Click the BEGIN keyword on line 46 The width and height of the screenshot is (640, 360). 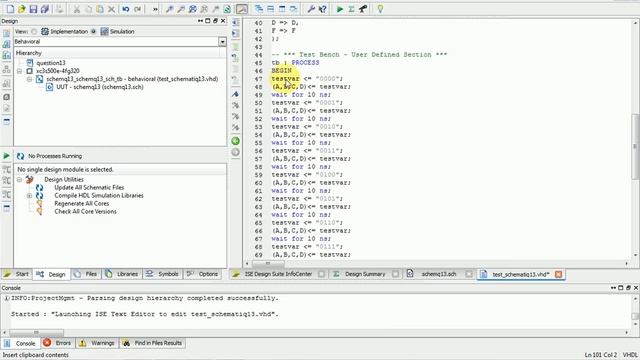click(281, 71)
